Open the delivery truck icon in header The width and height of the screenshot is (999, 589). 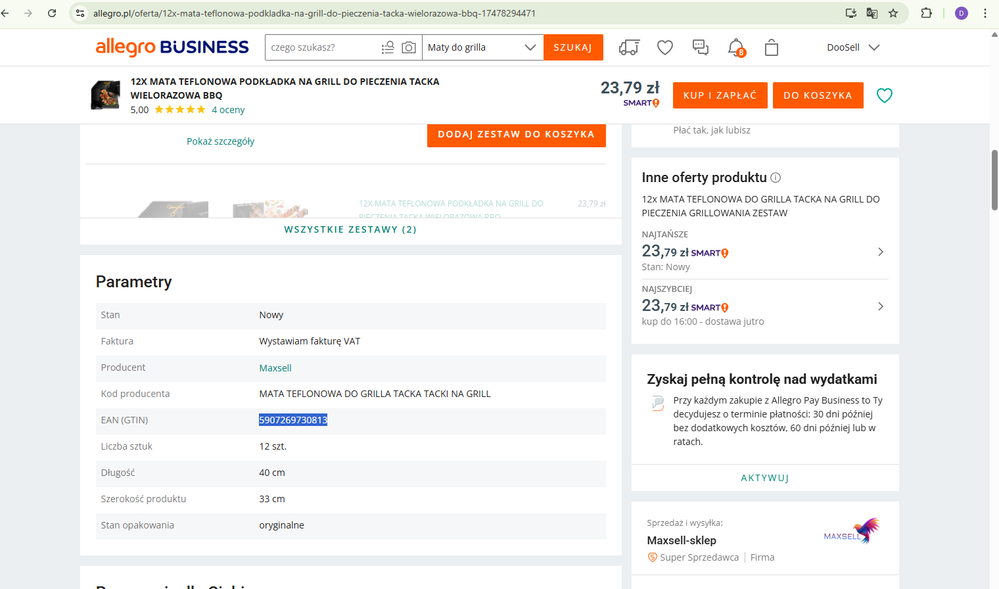point(629,47)
